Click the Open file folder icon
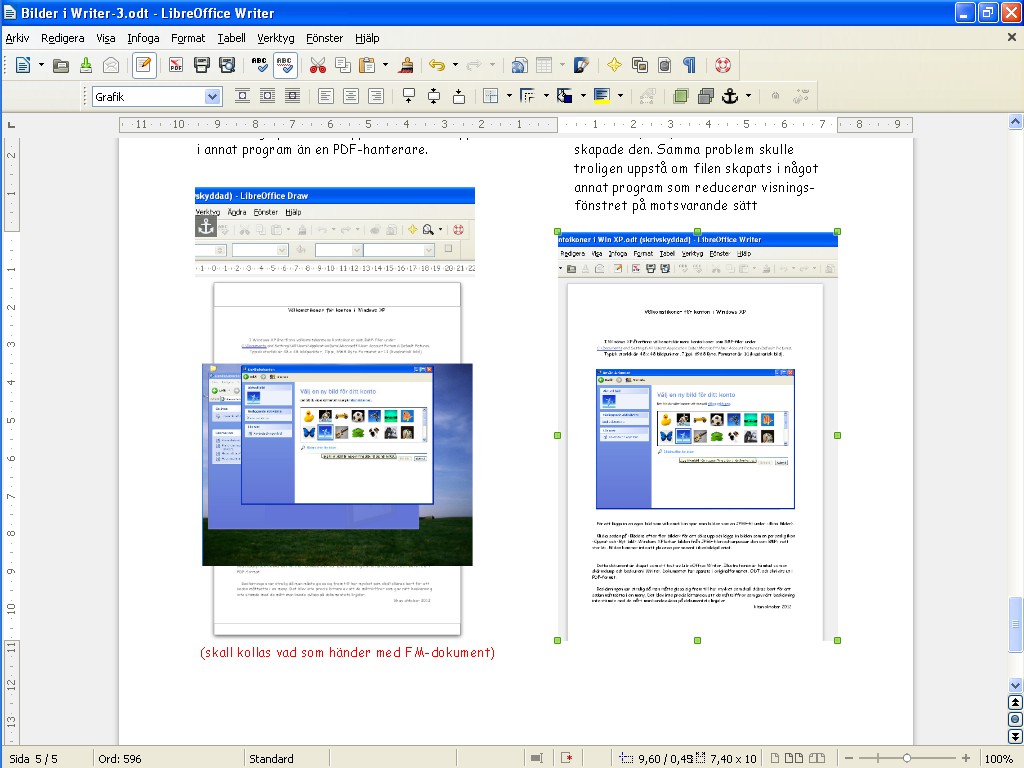1024x768 pixels. (61, 65)
